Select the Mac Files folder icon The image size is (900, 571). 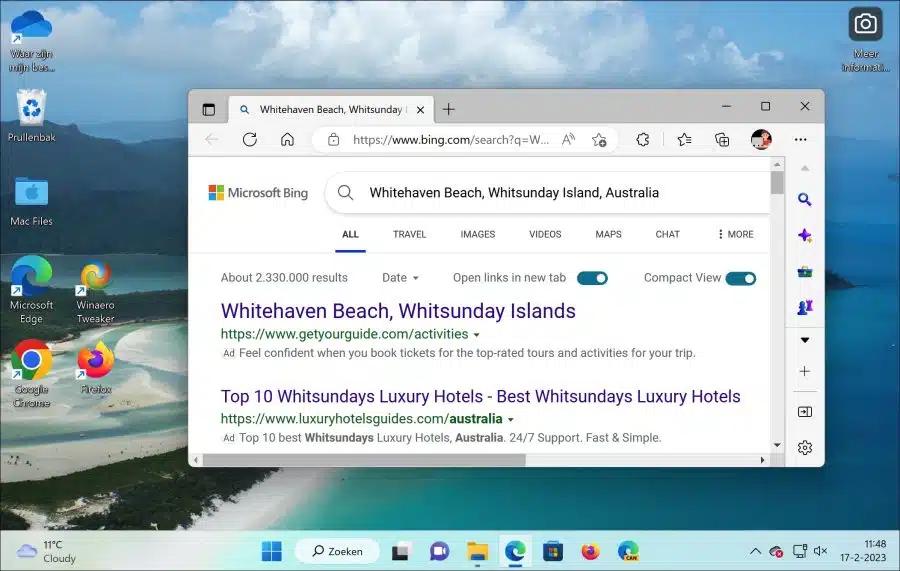pyautogui.click(x=32, y=201)
